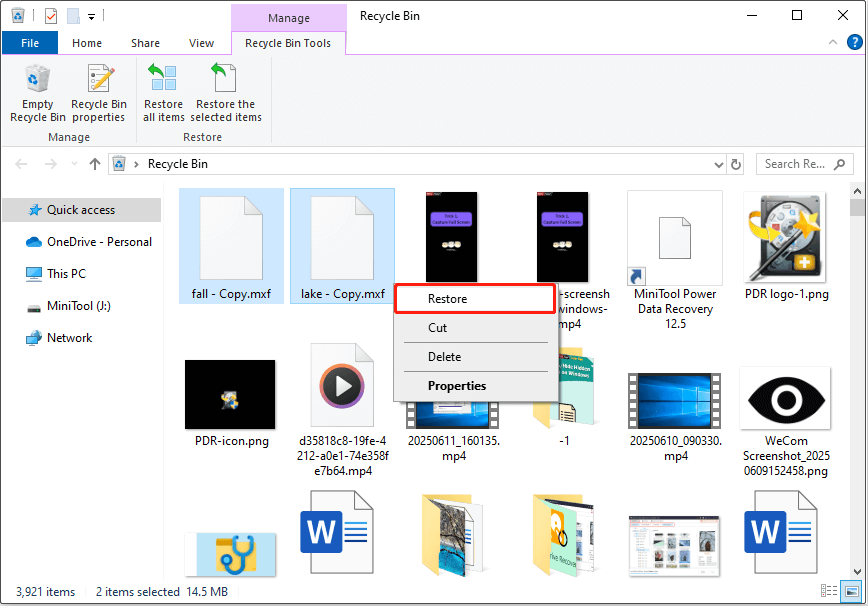Select WeCom Screenshot png file
Image resolution: width=868 pixels, height=606 pixels.
click(x=786, y=422)
